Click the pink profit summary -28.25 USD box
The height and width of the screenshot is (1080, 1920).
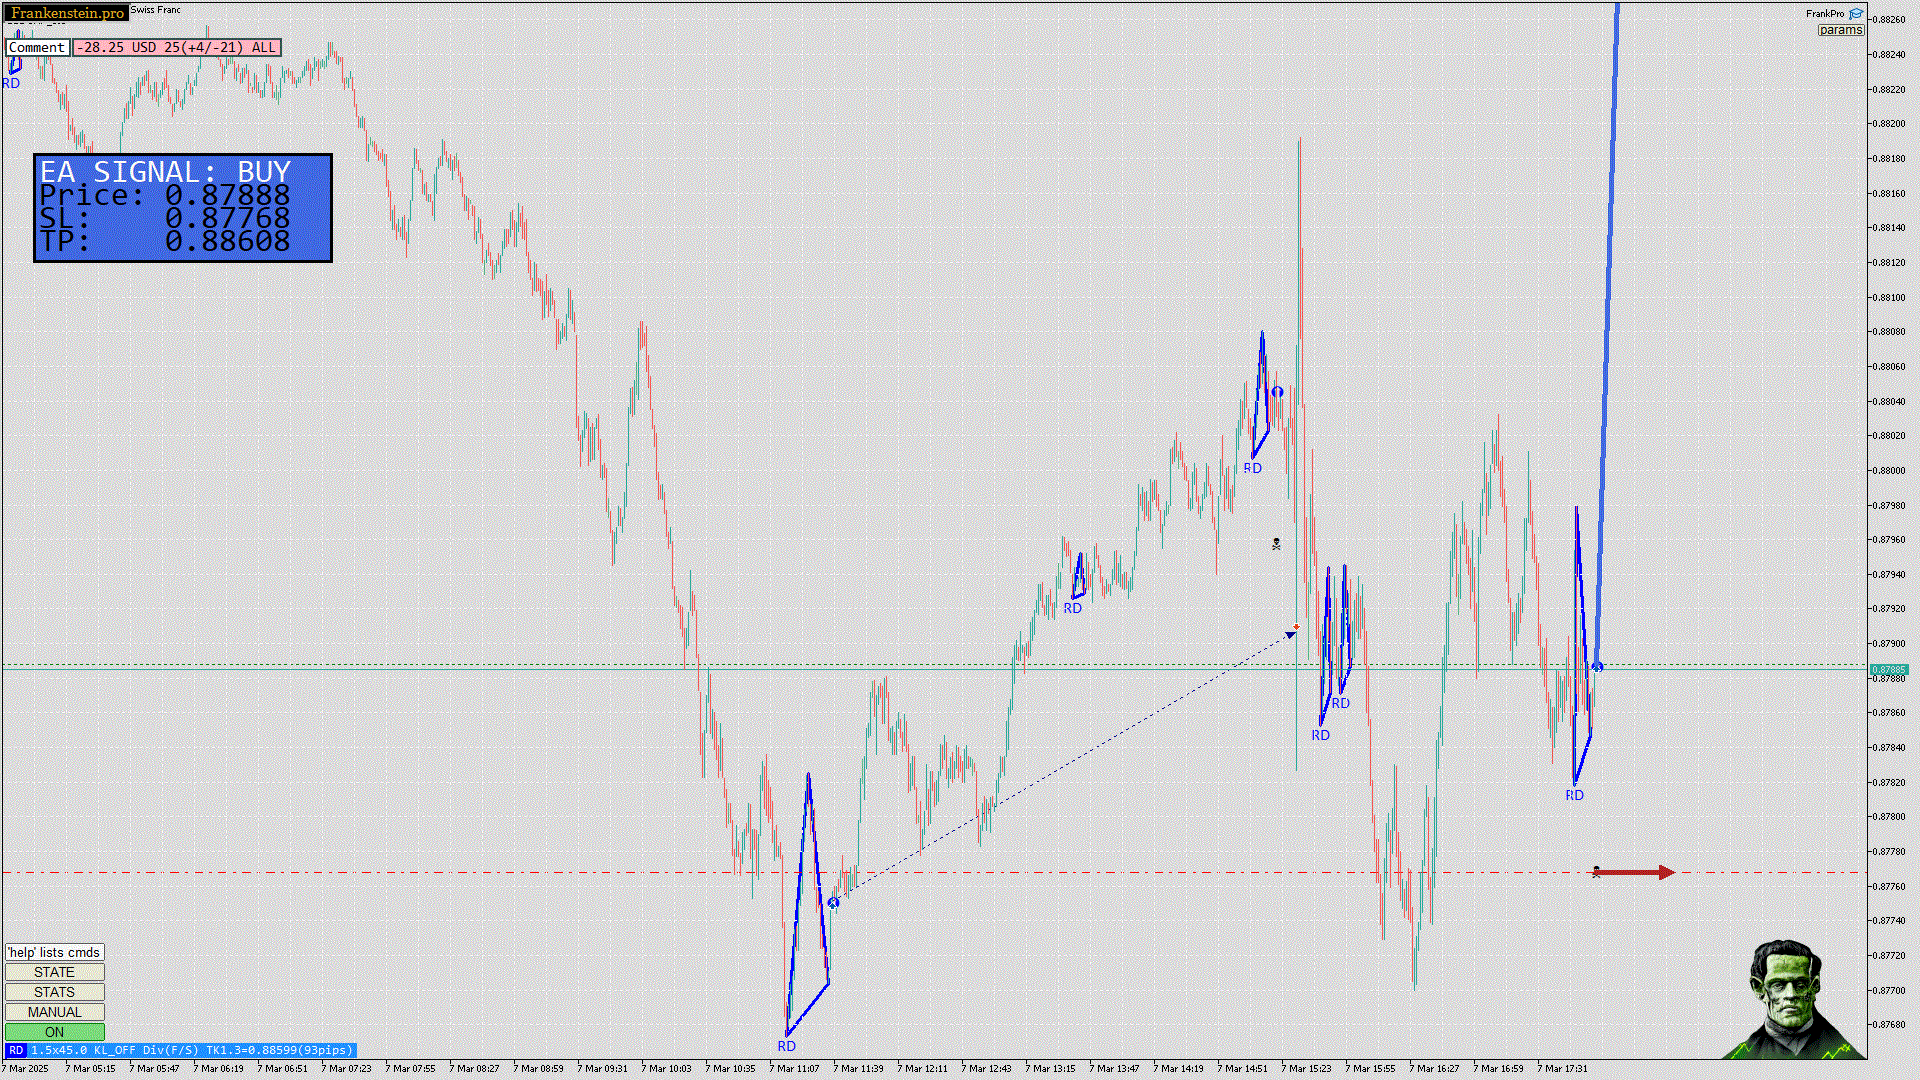click(x=176, y=47)
